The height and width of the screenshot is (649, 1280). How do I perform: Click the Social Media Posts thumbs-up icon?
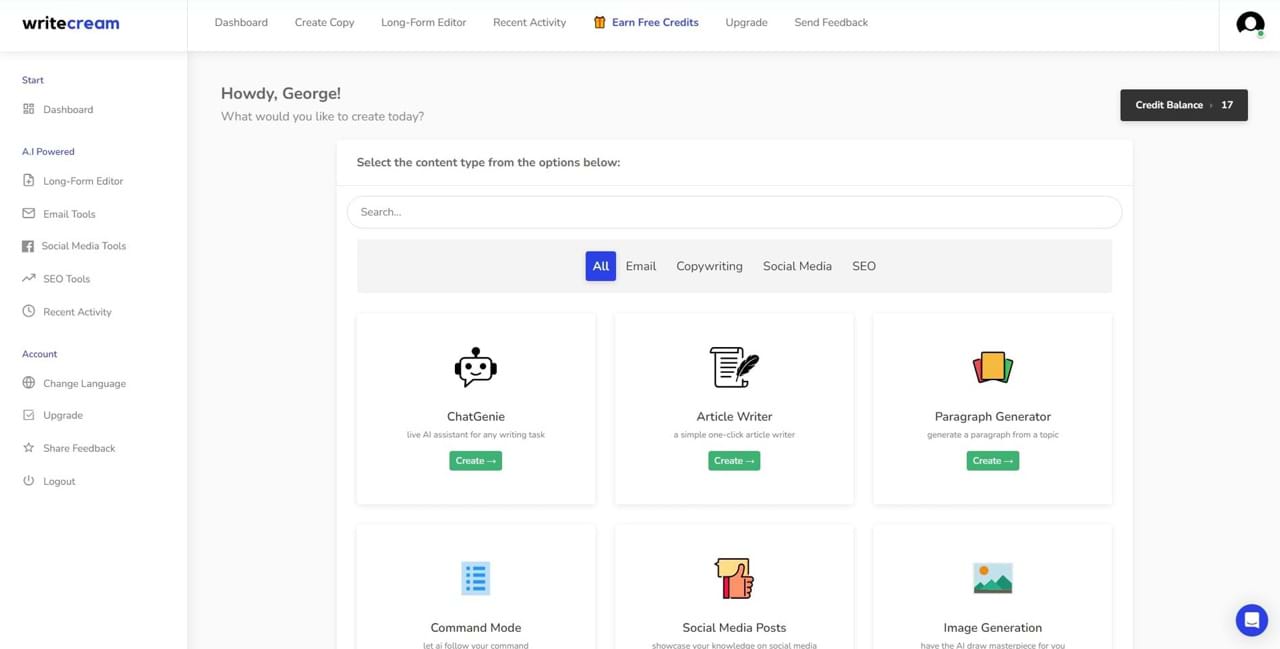click(x=734, y=578)
